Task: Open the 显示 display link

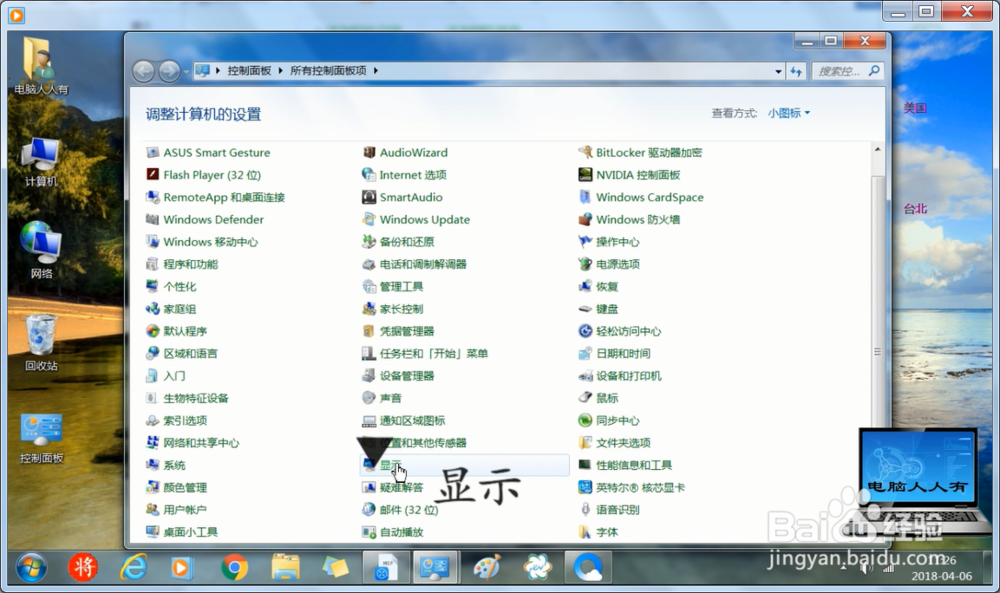Action: click(x=391, y=465)
